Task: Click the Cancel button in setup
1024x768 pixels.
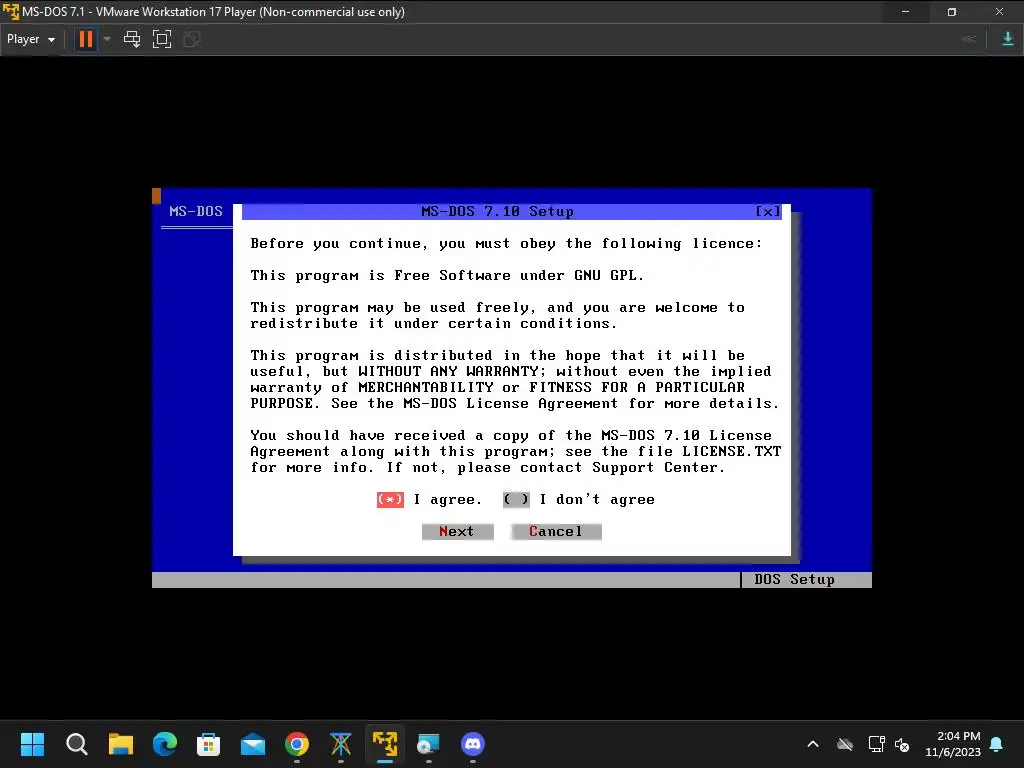Action: pyautogui.click(x=556, y=532)
